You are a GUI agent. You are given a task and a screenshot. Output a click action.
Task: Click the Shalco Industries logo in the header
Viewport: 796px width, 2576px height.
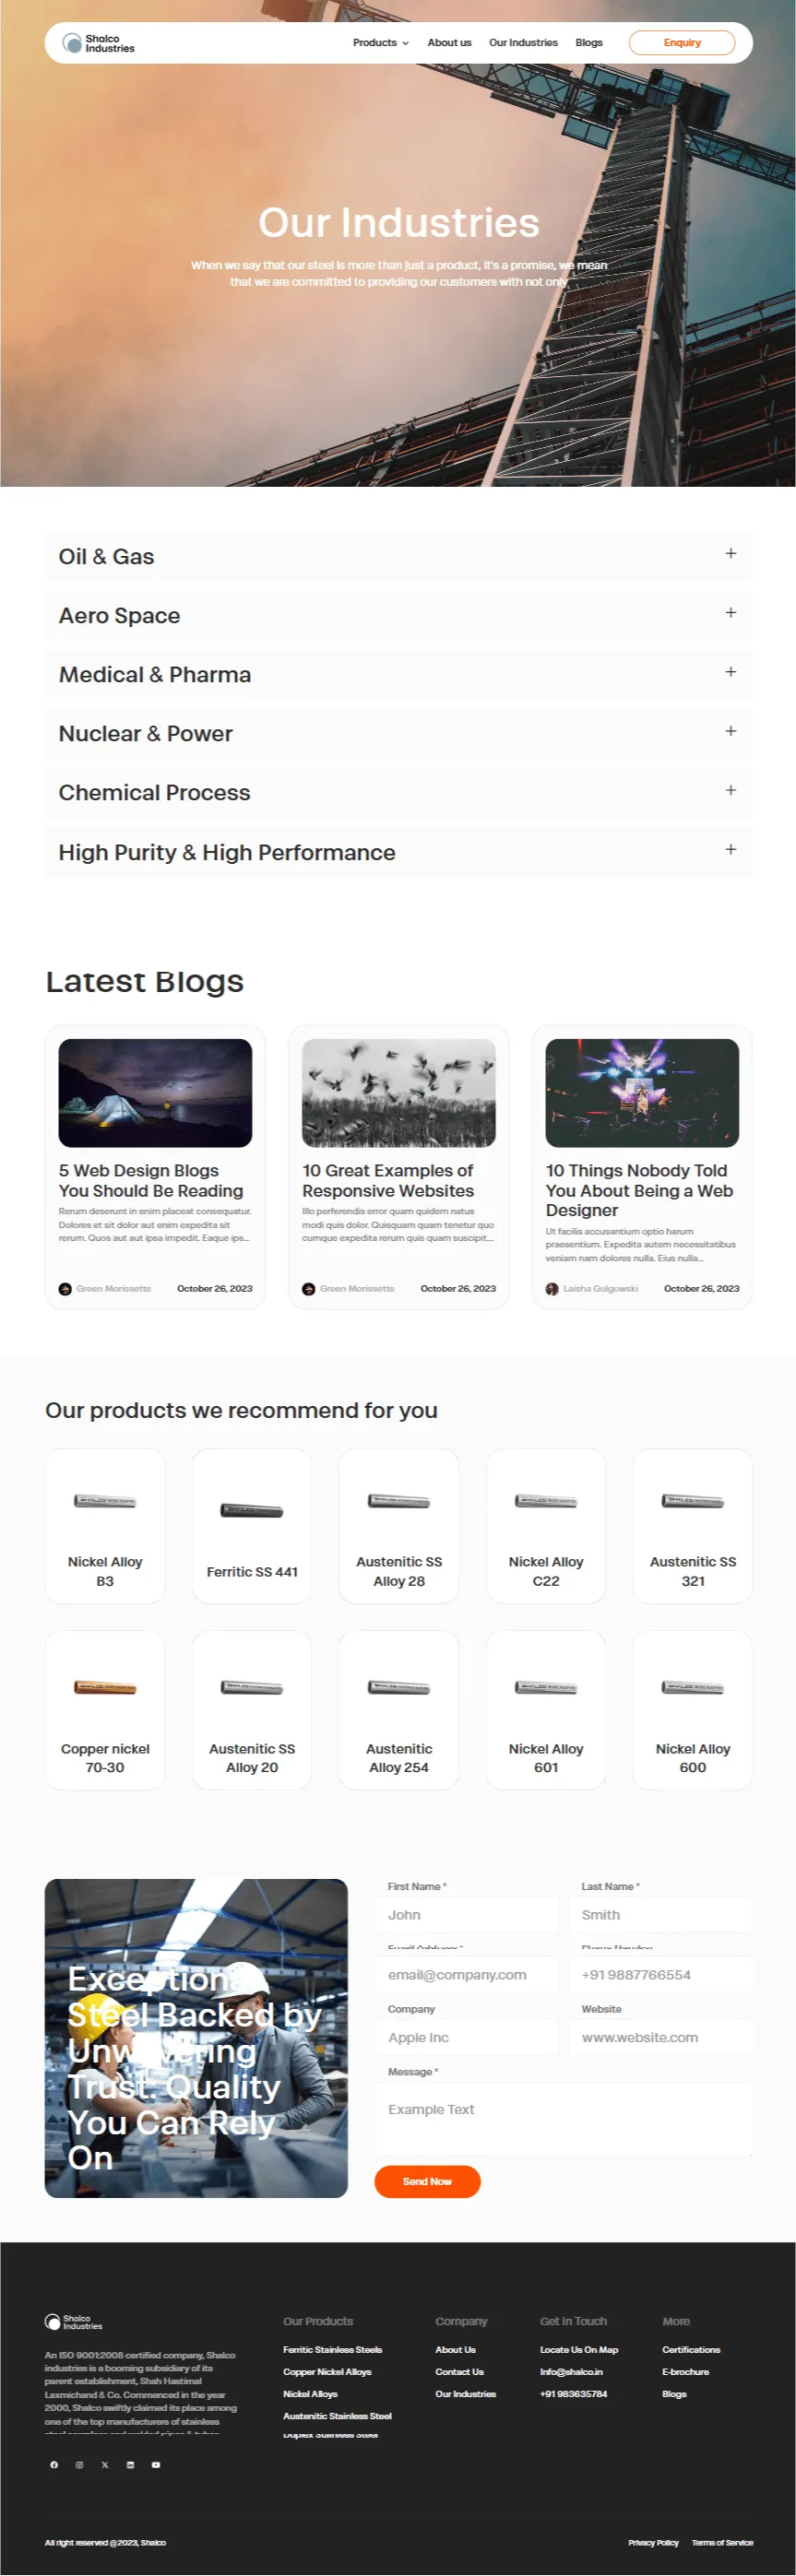click(98, 43)
